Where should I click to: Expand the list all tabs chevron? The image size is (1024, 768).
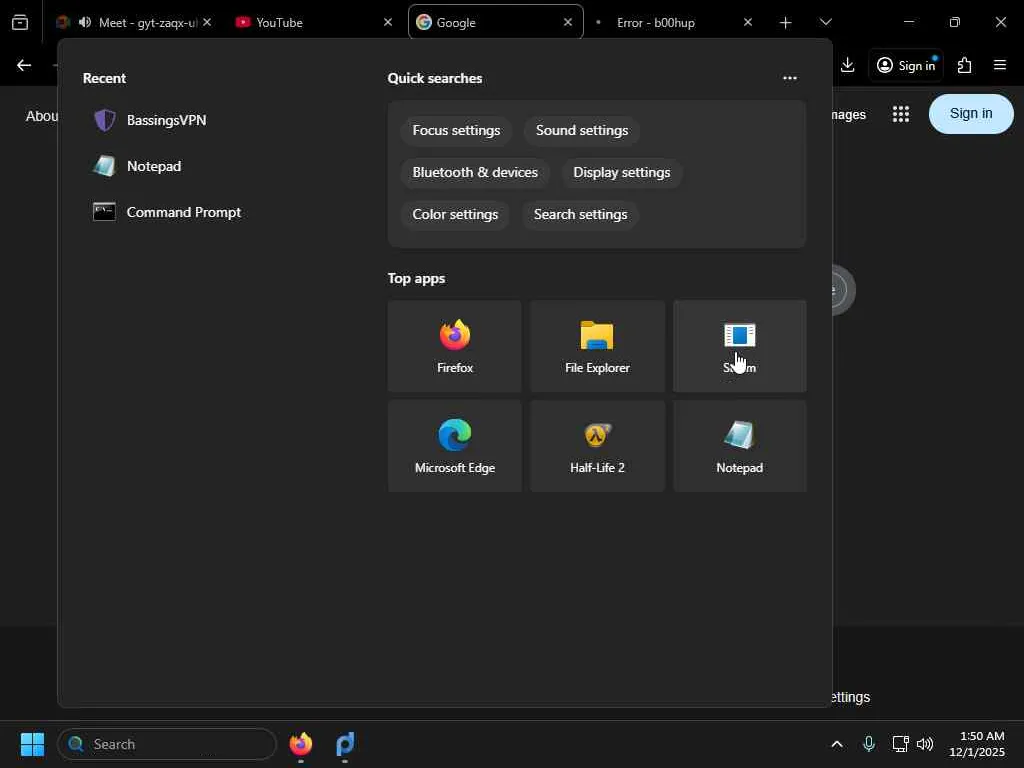click(x=825, y=22)
